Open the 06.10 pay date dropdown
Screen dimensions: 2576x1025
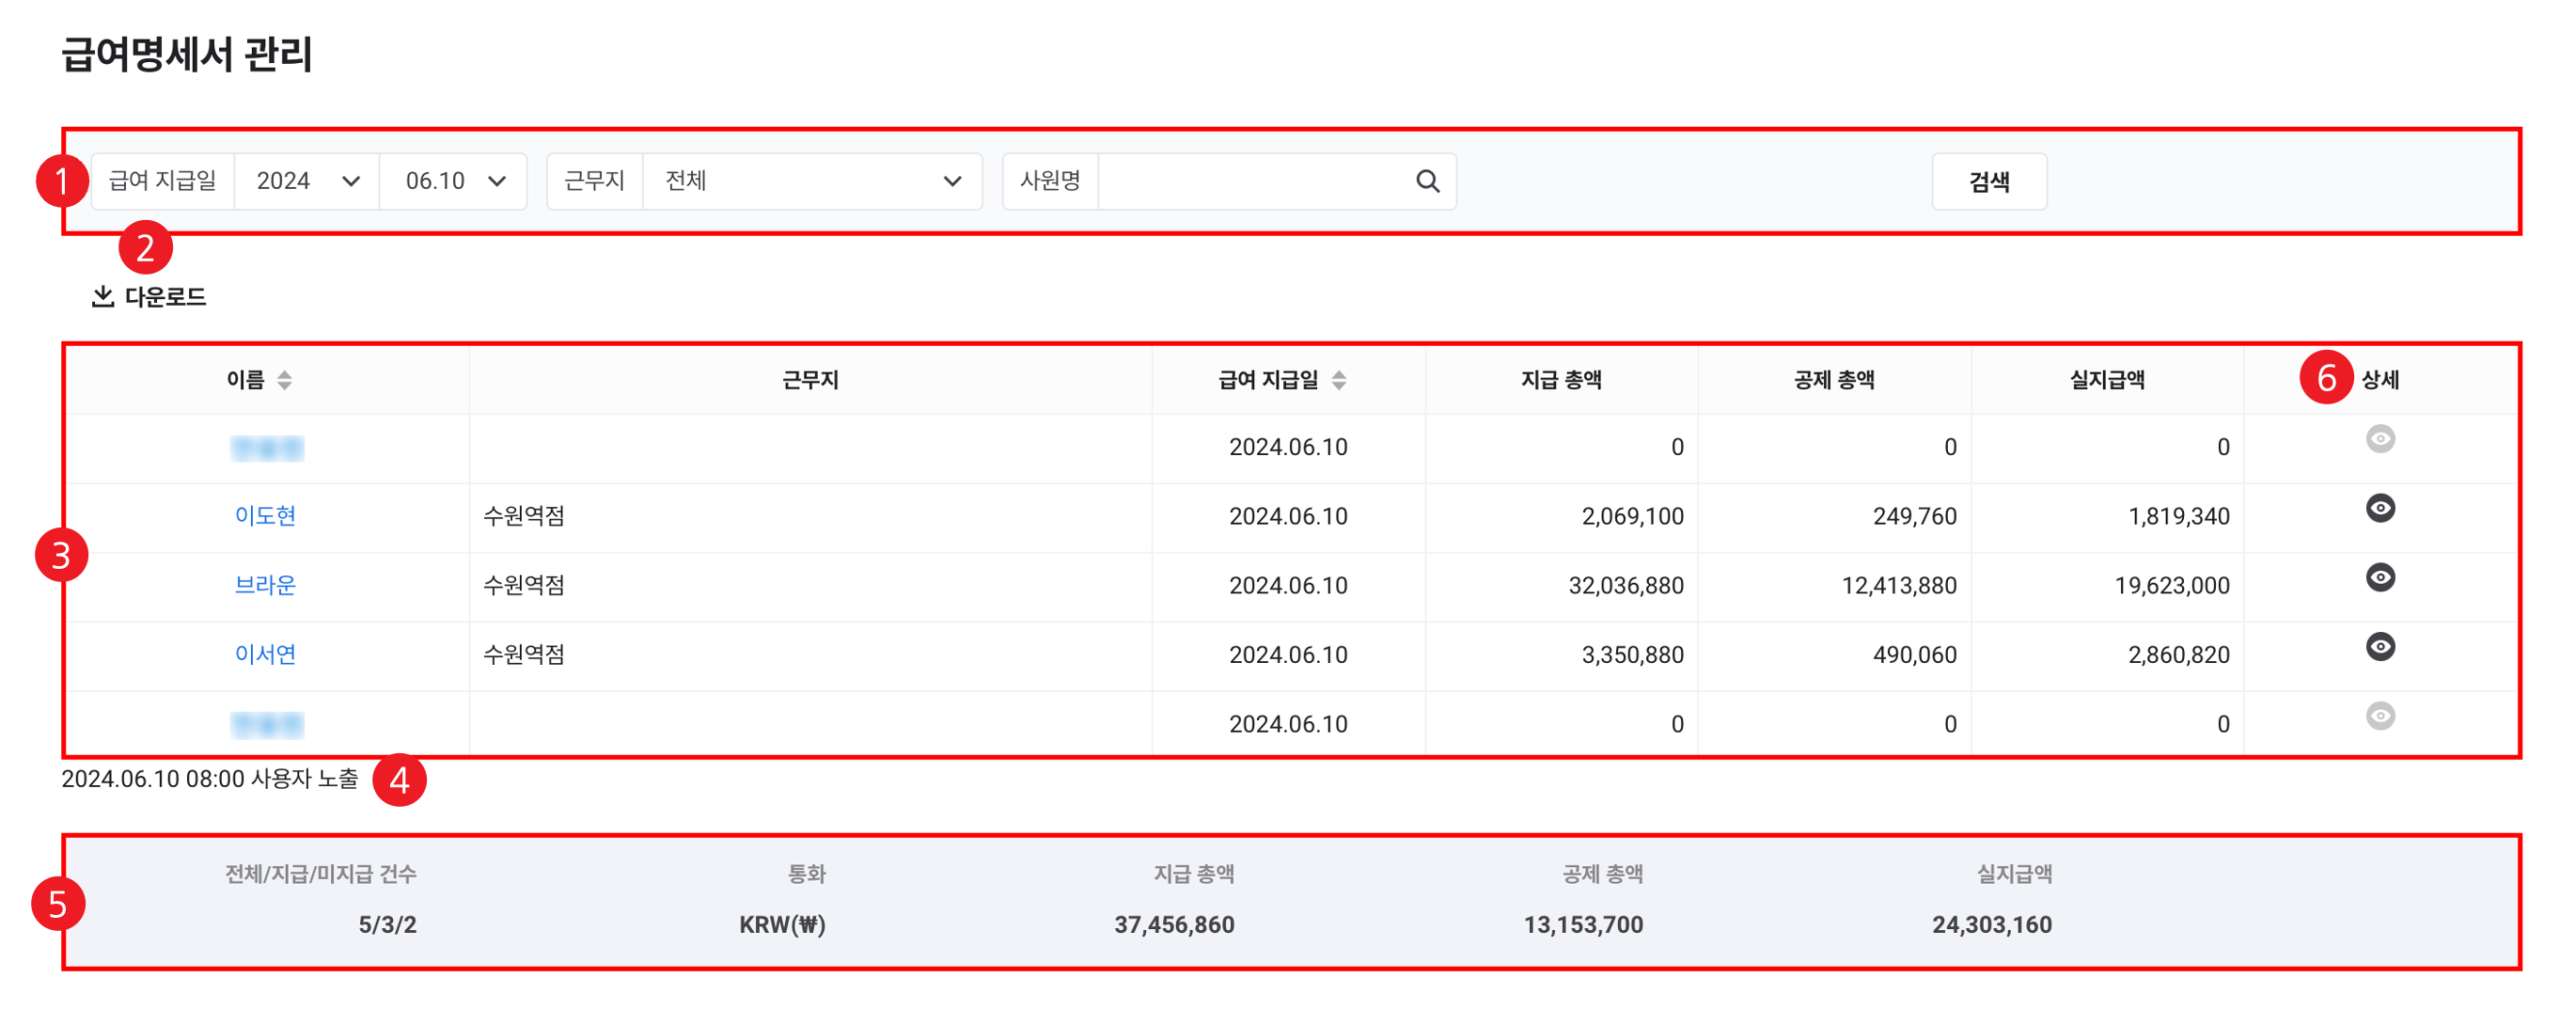(454, 181)
